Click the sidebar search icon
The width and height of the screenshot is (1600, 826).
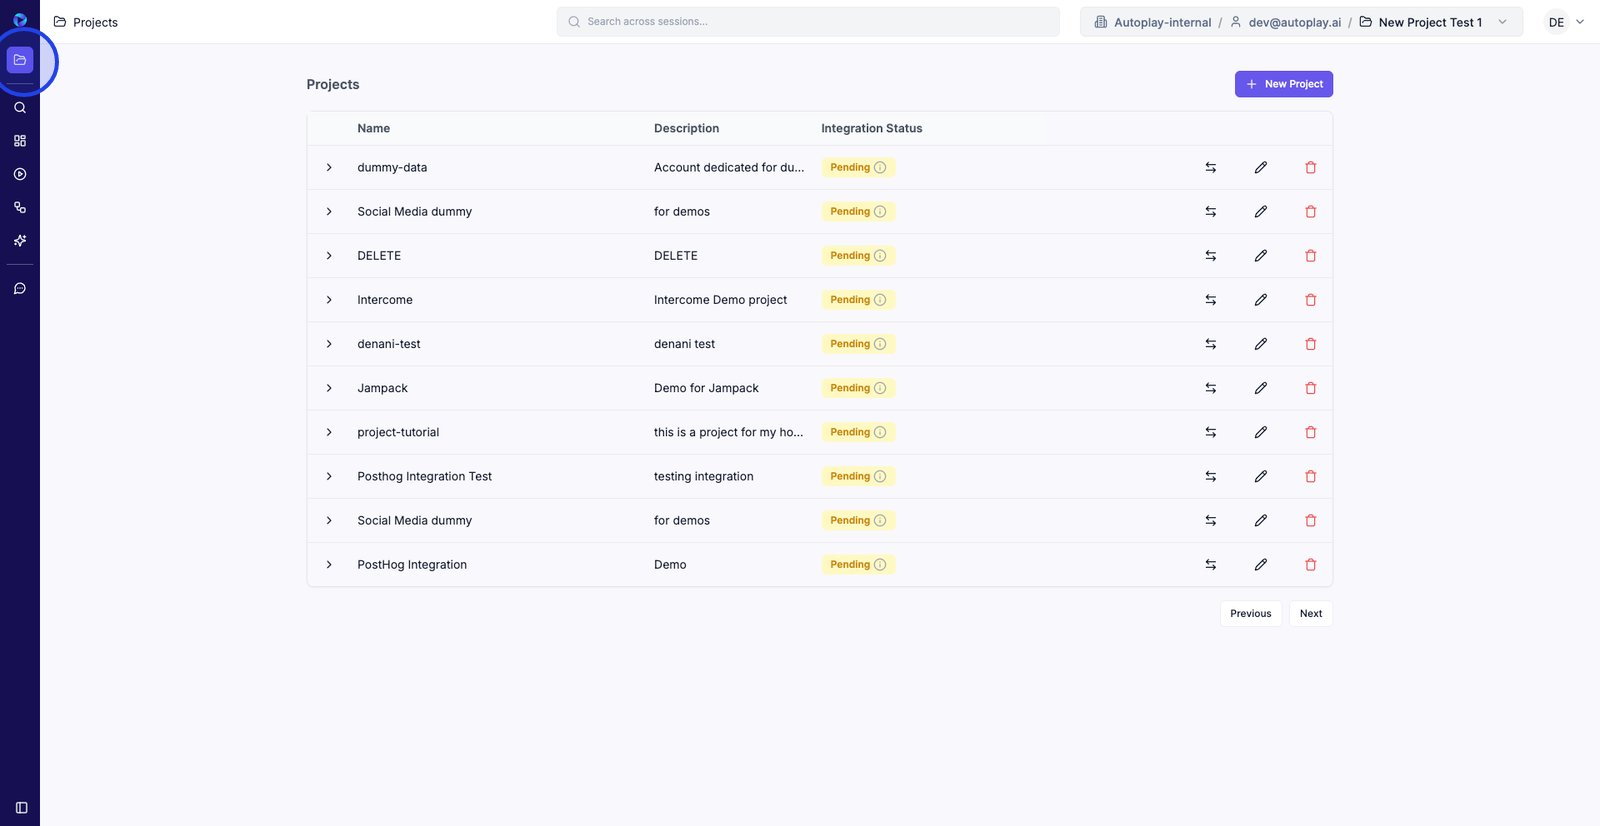click(x=20, y=108)
